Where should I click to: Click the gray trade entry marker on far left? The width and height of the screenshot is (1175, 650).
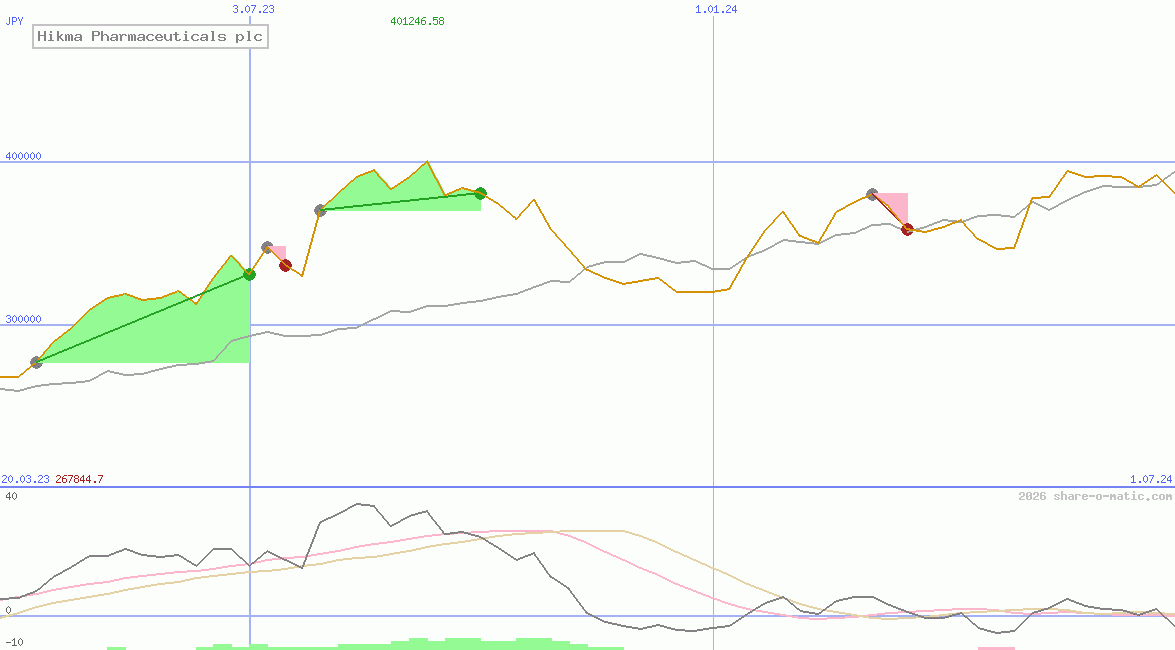click(36, 363)
